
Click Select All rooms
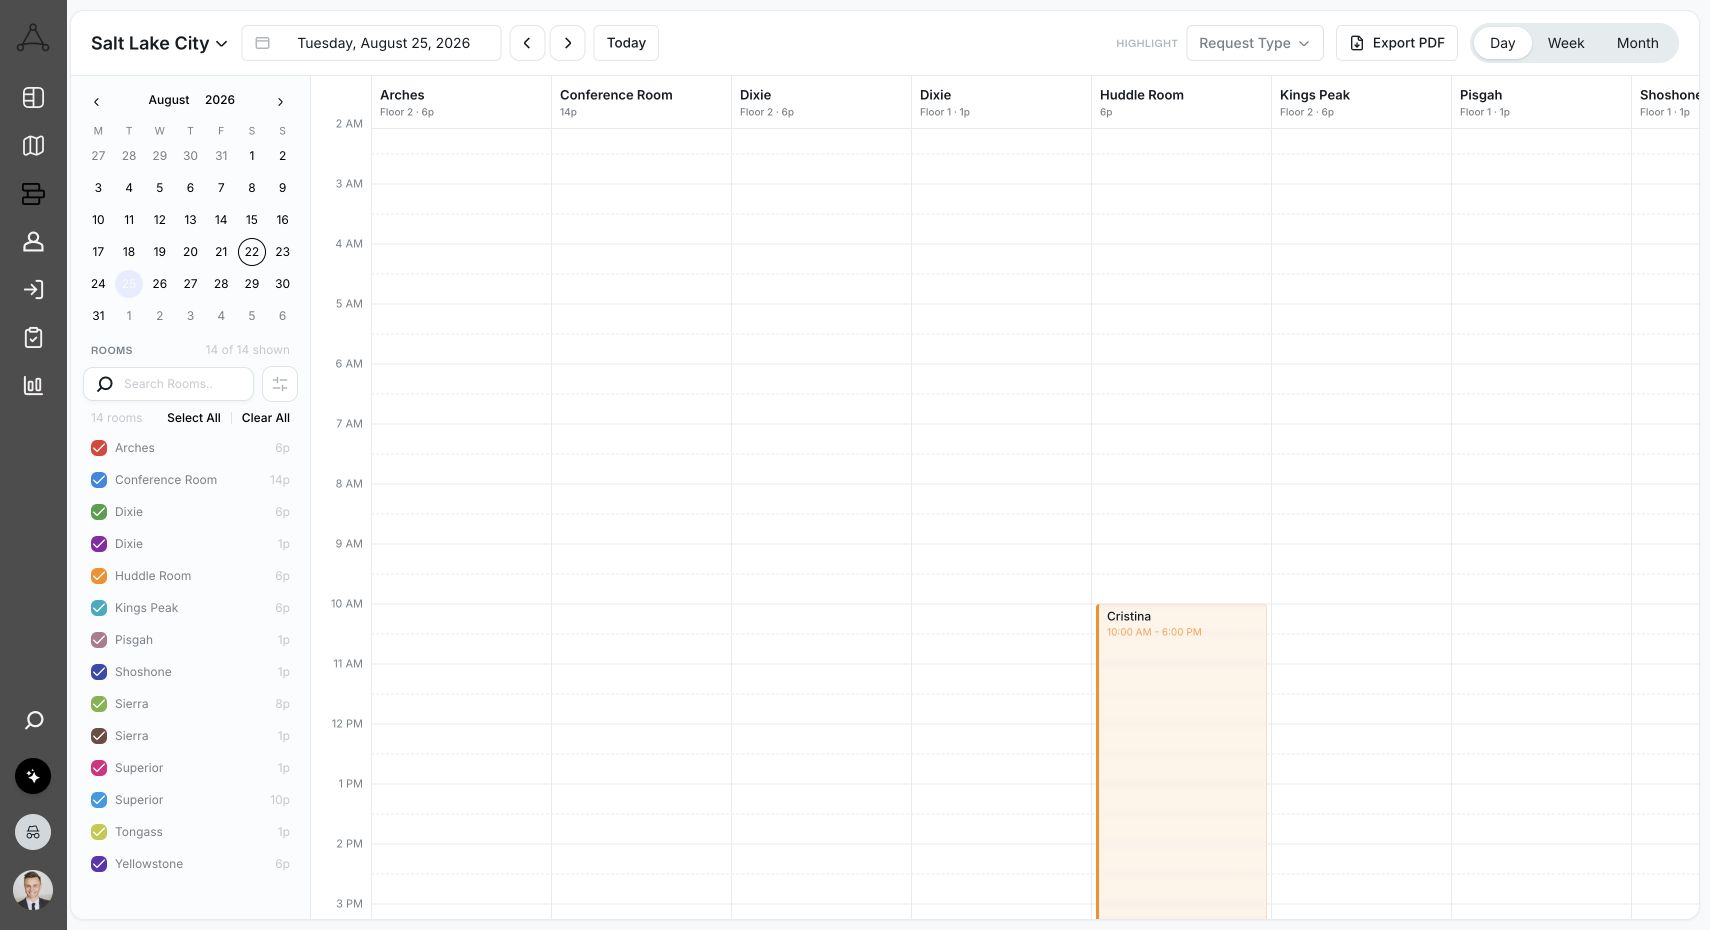pos(194,418)
